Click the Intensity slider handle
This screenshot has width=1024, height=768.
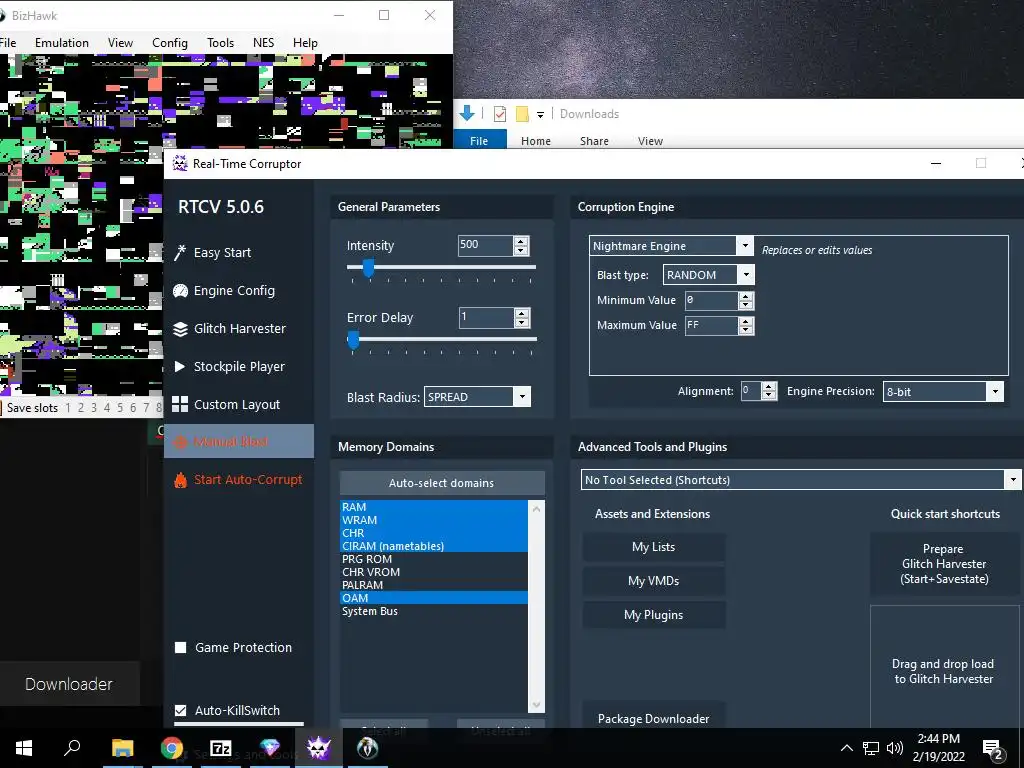pos(368,267)
